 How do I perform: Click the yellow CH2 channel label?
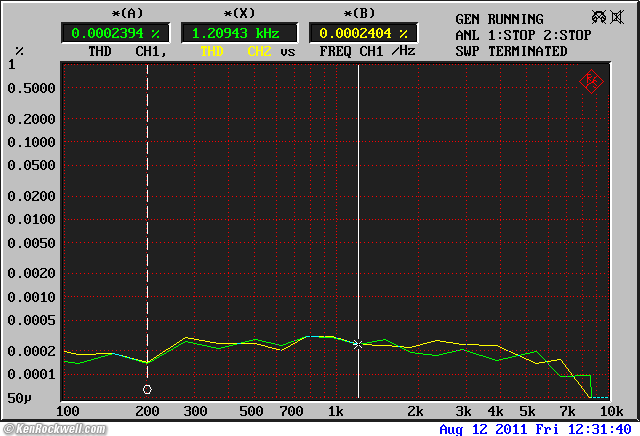pyautogui.click(x=260, y=51)
